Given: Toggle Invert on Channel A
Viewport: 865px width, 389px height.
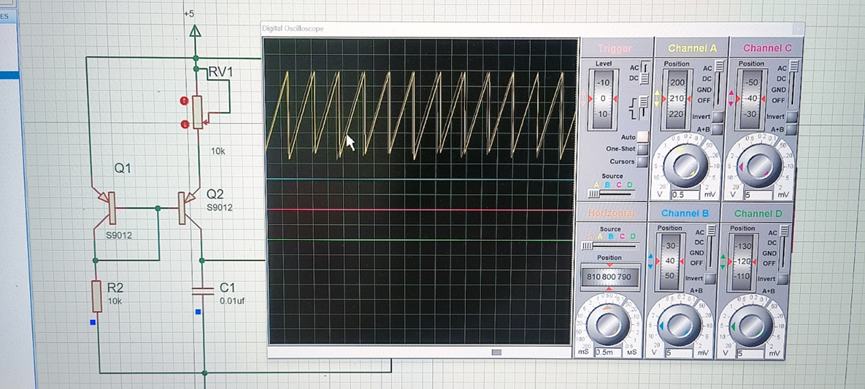Looking at the screenshot, I should [x=717, y=117].
